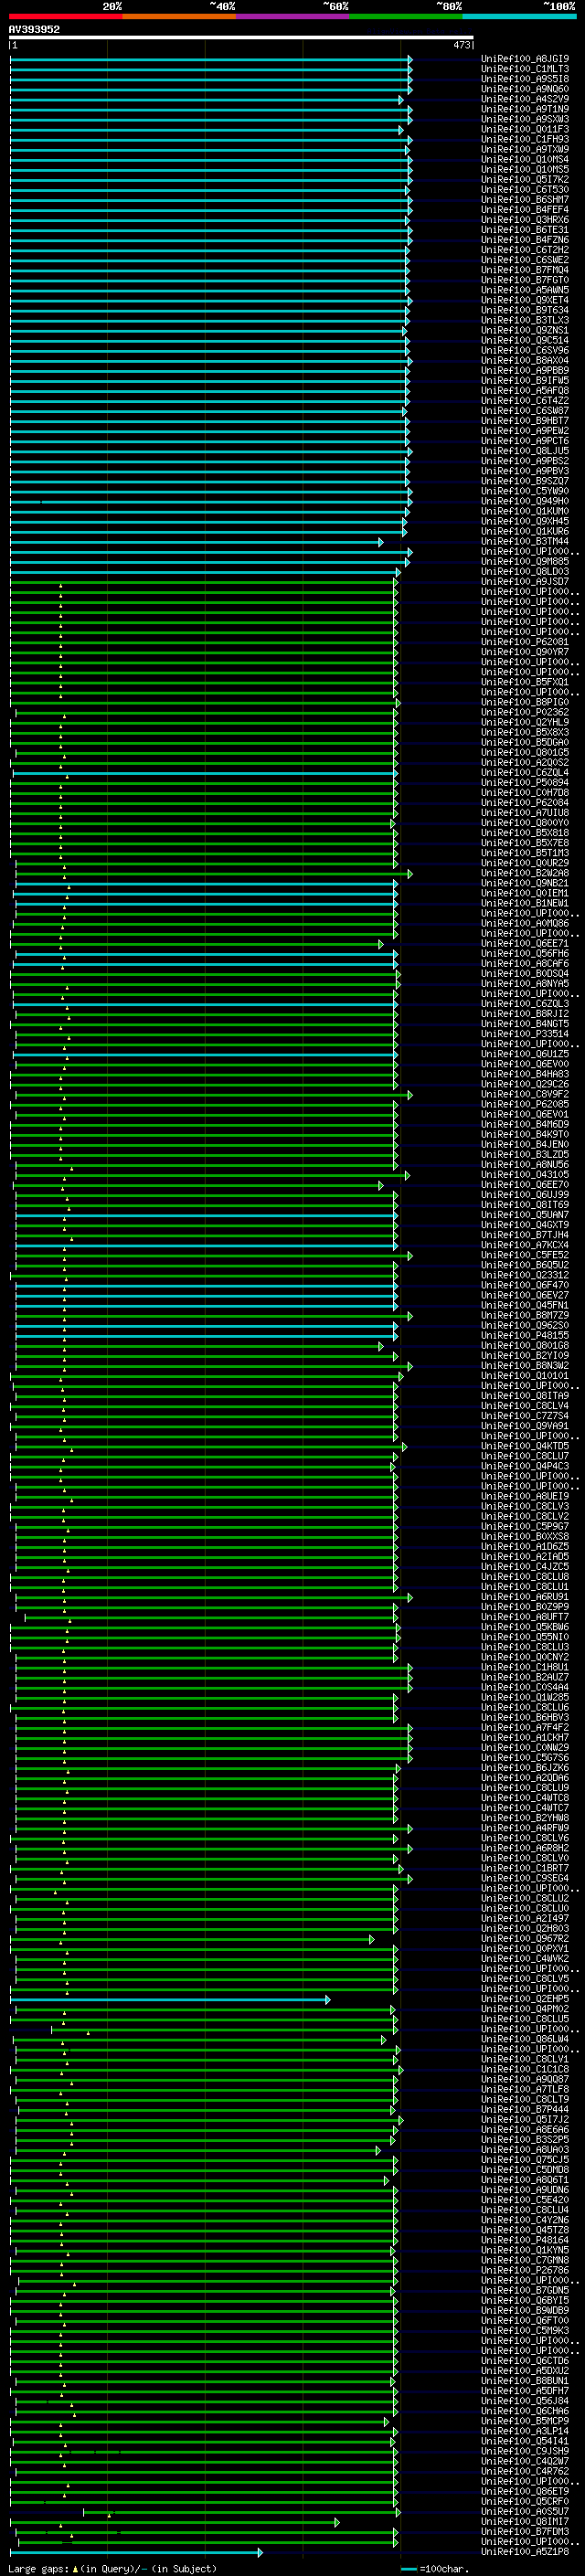Select hit label UniRef100_P02362
This screenshot has height=2576, width=585.
click(525, 712)
